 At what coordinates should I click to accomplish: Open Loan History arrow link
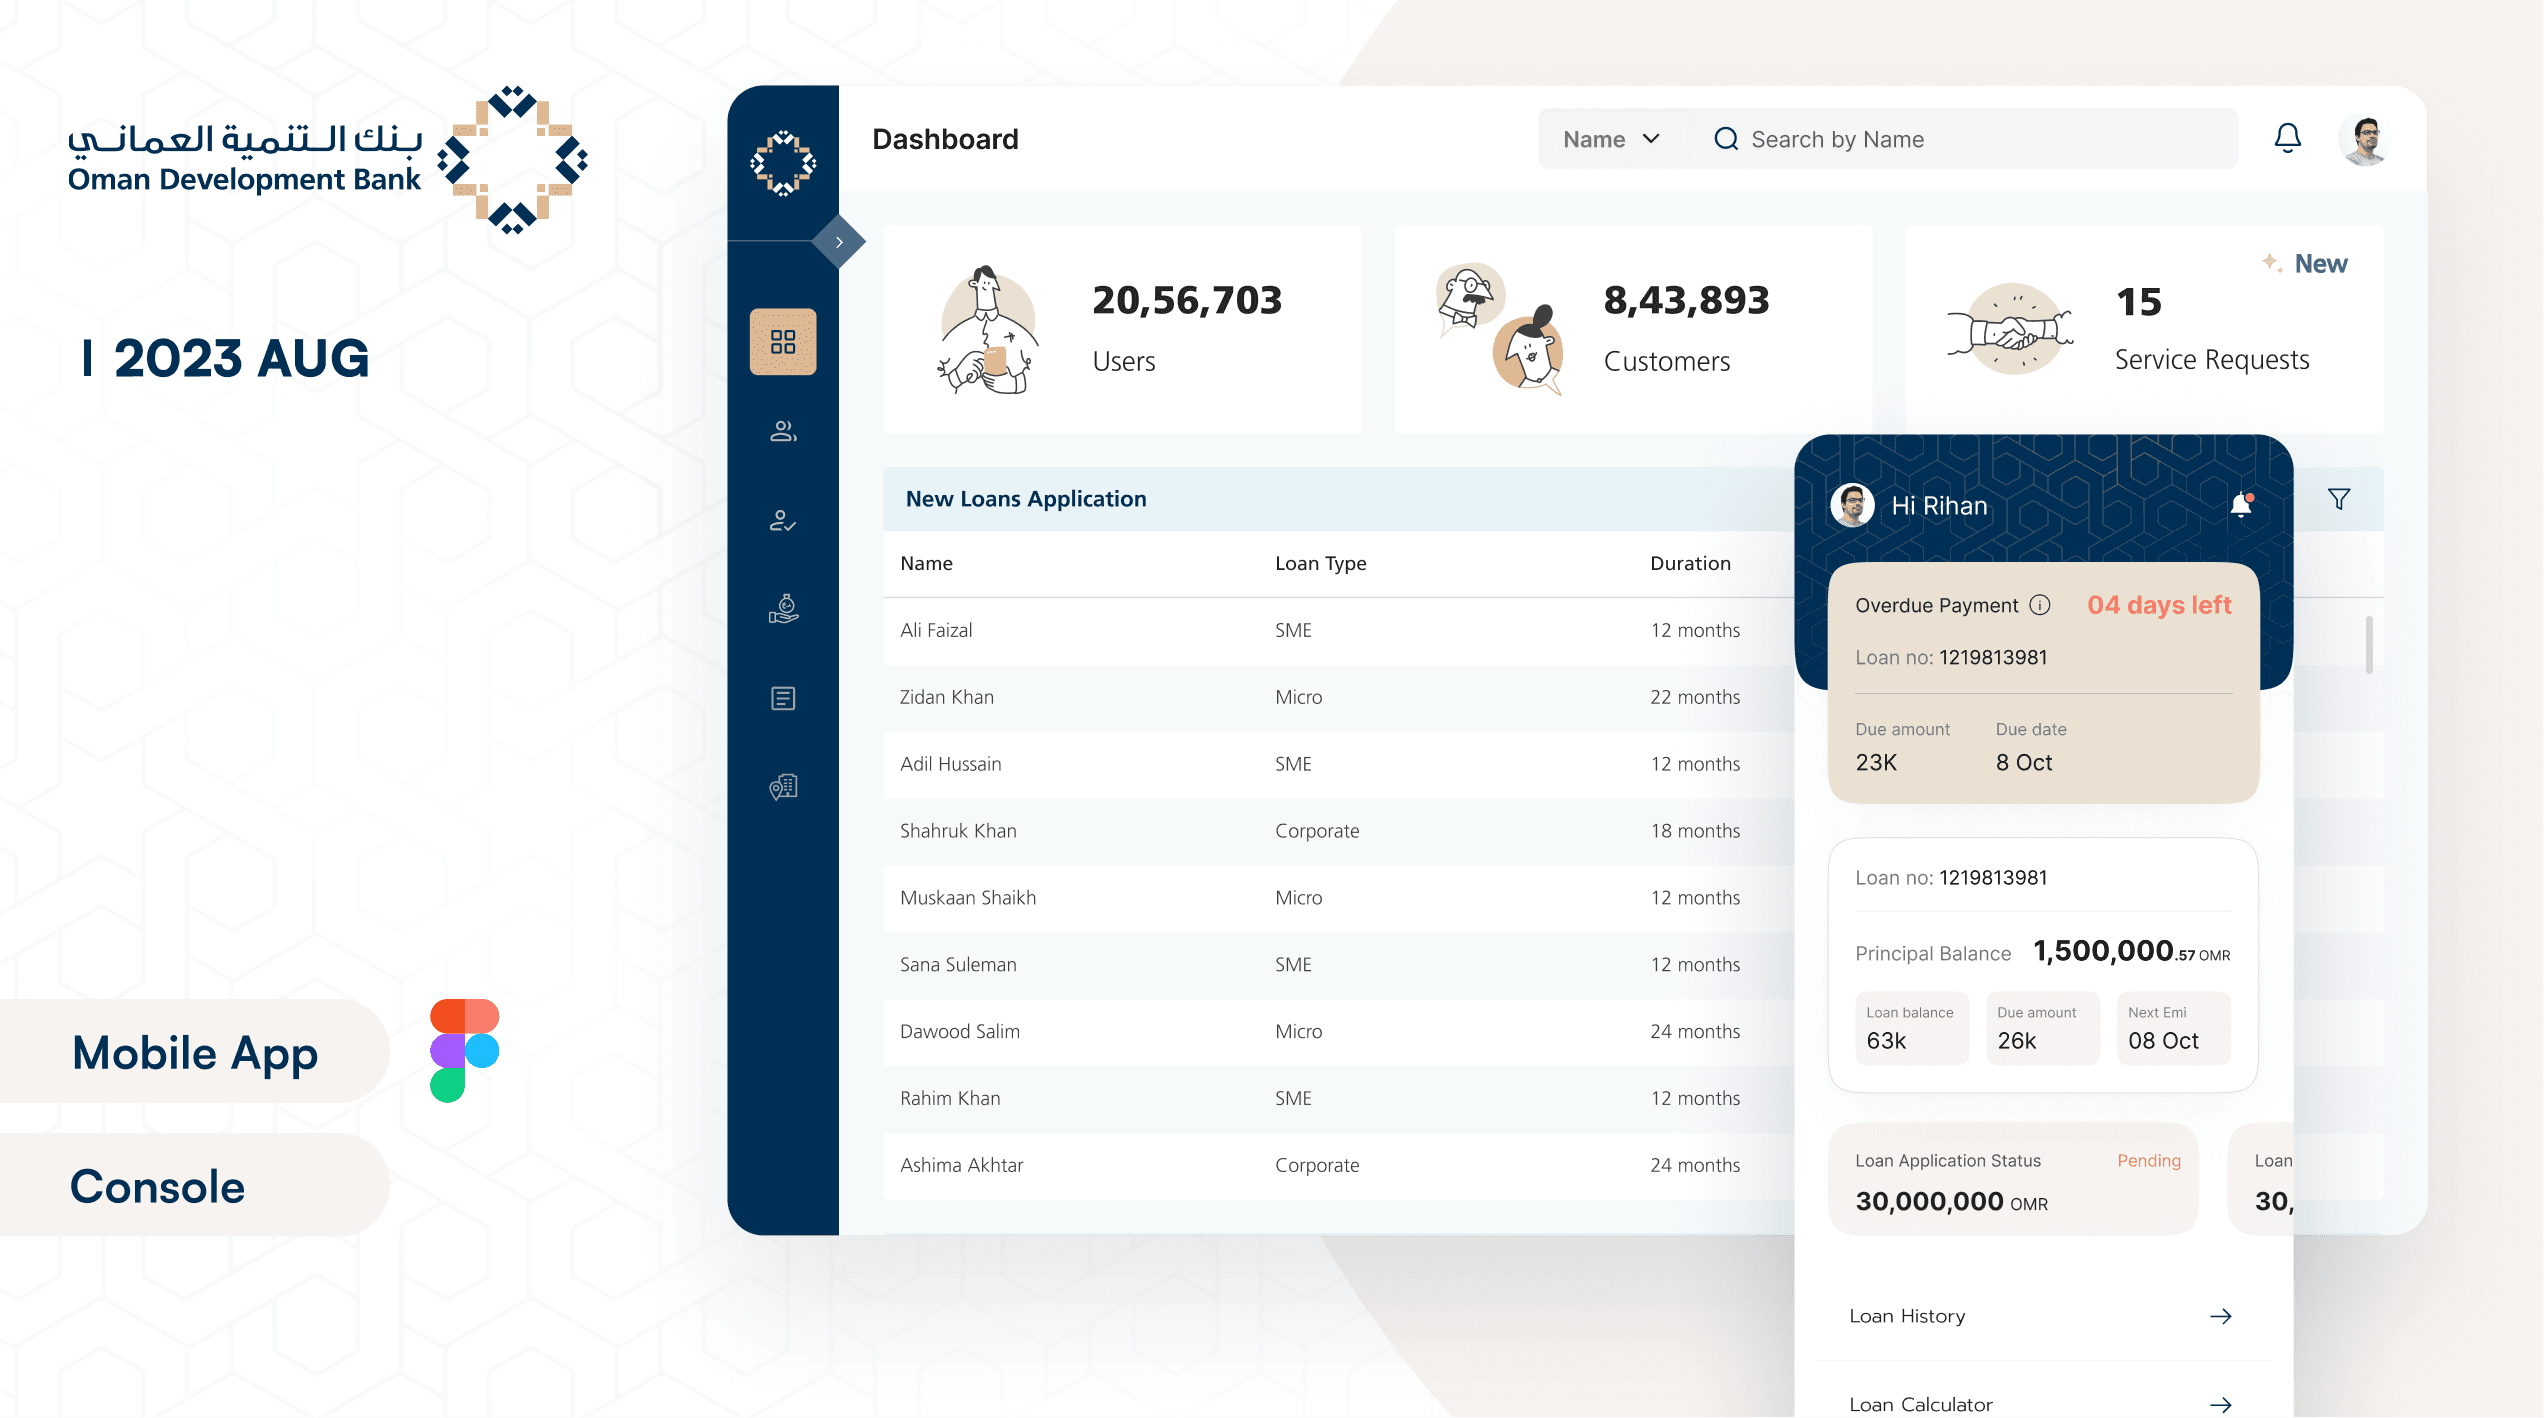point(2220,1316)
